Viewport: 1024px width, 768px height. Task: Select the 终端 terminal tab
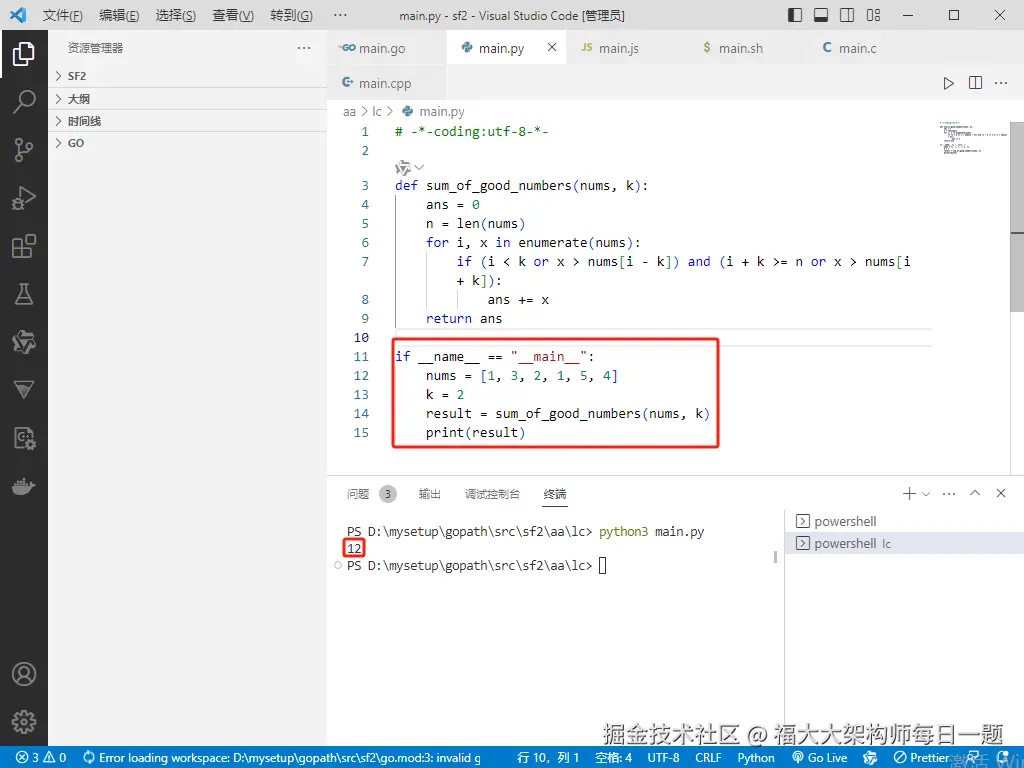(554, 494)
